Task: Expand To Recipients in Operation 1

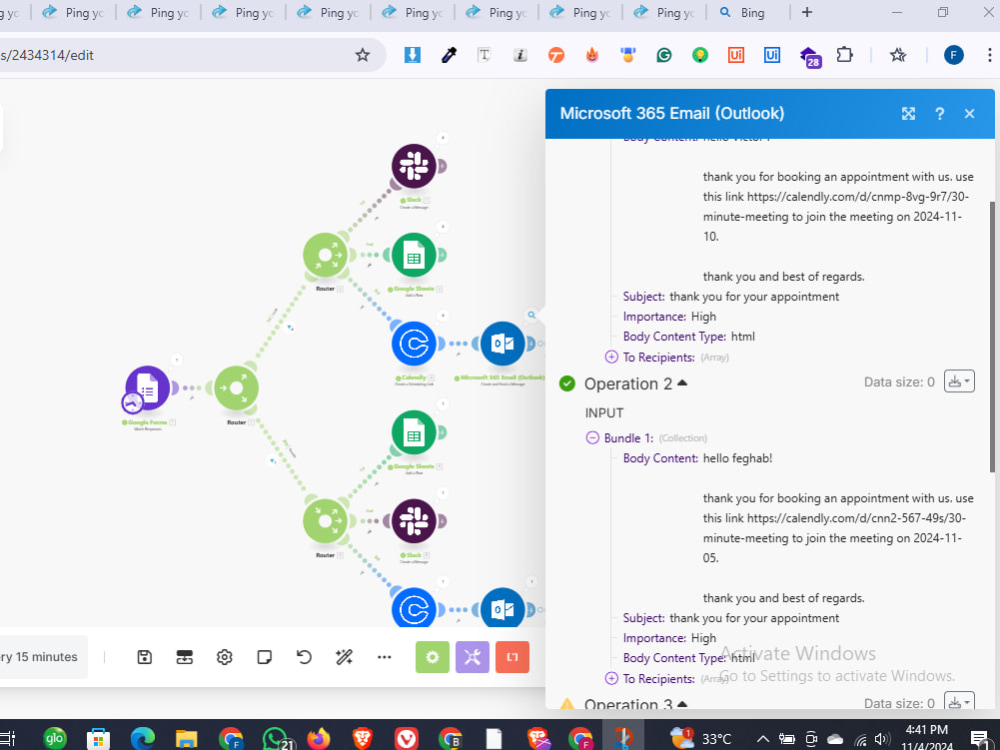Action: click(x=611, y=357)
